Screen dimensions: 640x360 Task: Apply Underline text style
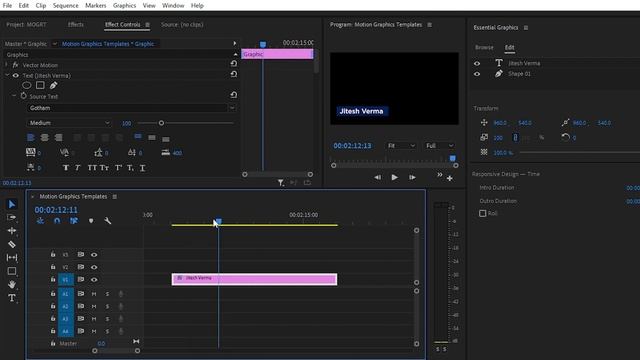142,168
